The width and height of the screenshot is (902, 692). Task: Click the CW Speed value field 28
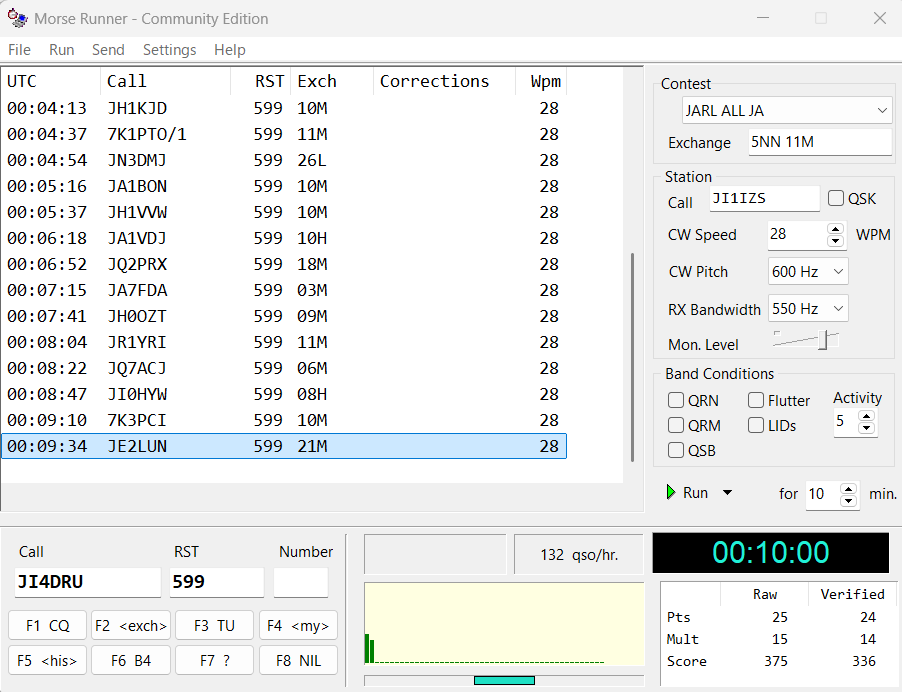797,235
